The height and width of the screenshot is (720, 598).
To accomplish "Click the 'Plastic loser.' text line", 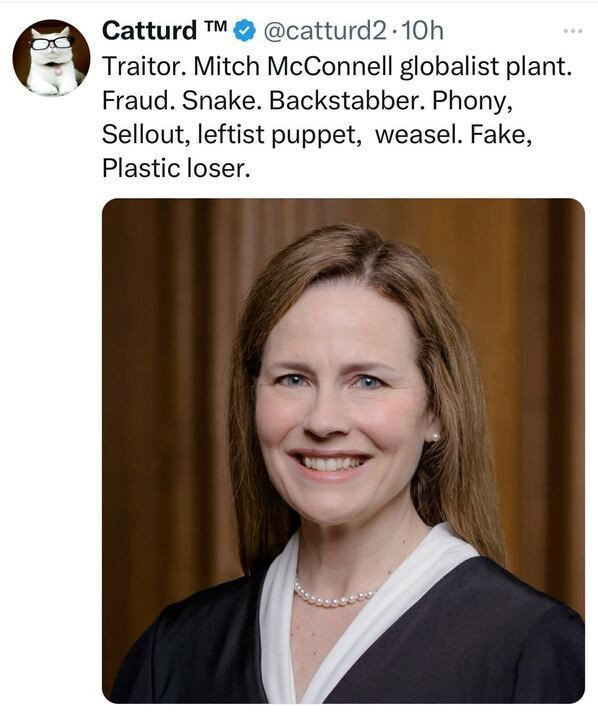I will point(176,168).
